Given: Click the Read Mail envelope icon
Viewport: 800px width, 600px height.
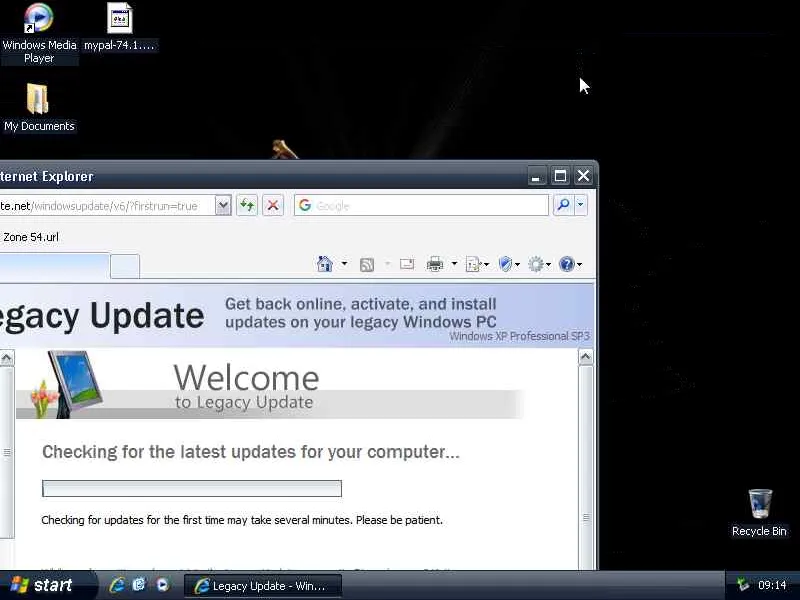Looking at the screenshot, I should pos(407,264).
